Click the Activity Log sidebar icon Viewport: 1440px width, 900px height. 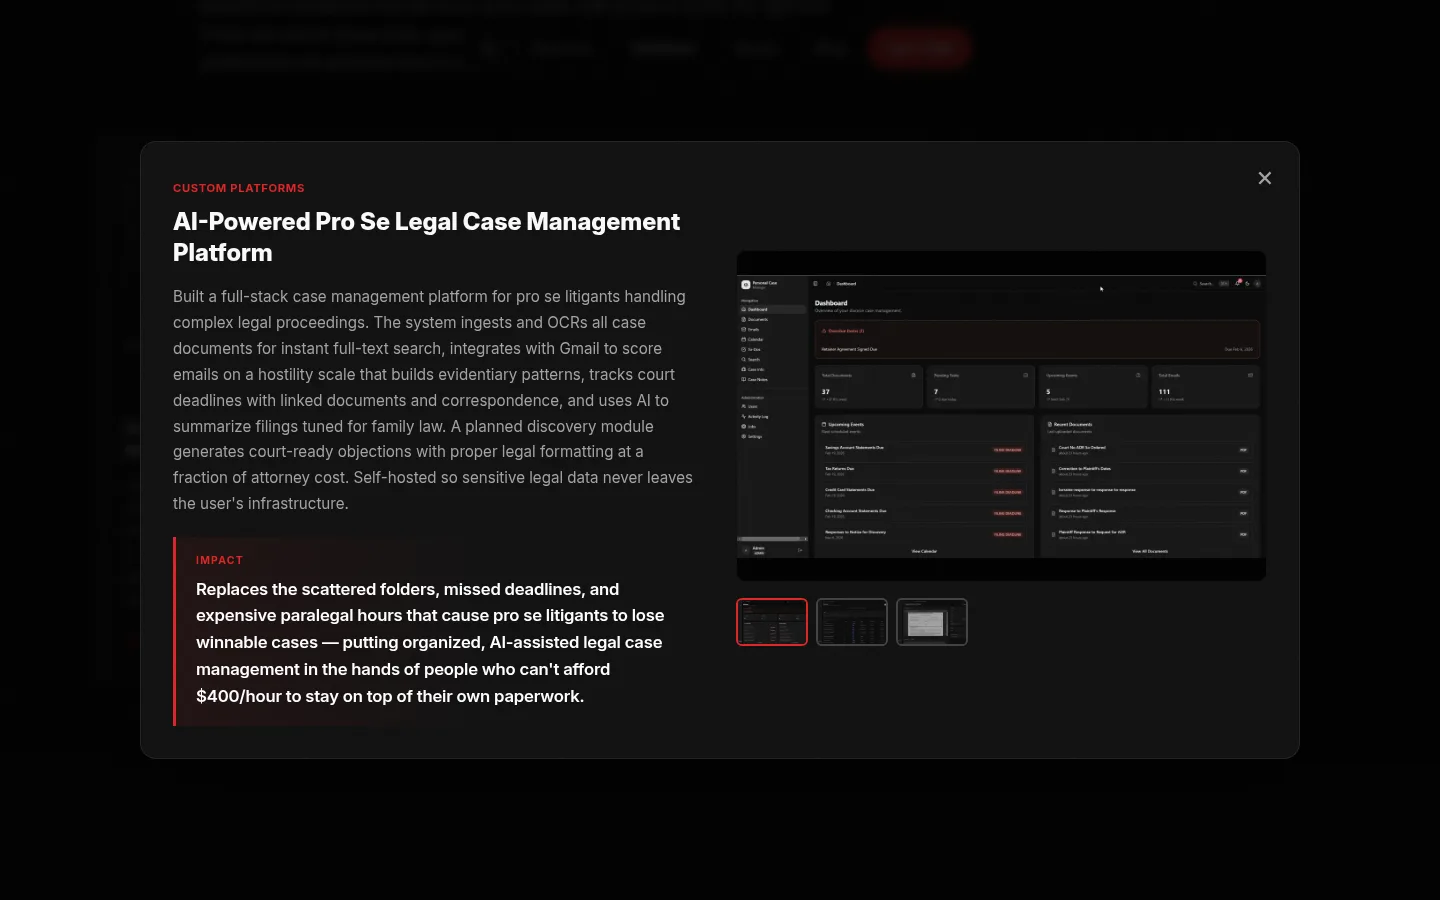click(x=744, y=416)
